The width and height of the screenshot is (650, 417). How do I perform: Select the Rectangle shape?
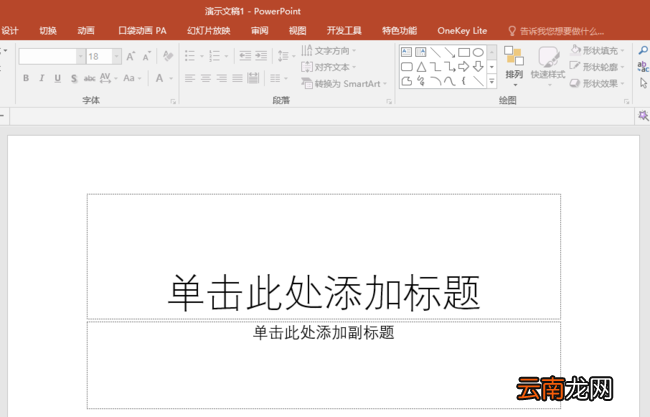point(464,52)
